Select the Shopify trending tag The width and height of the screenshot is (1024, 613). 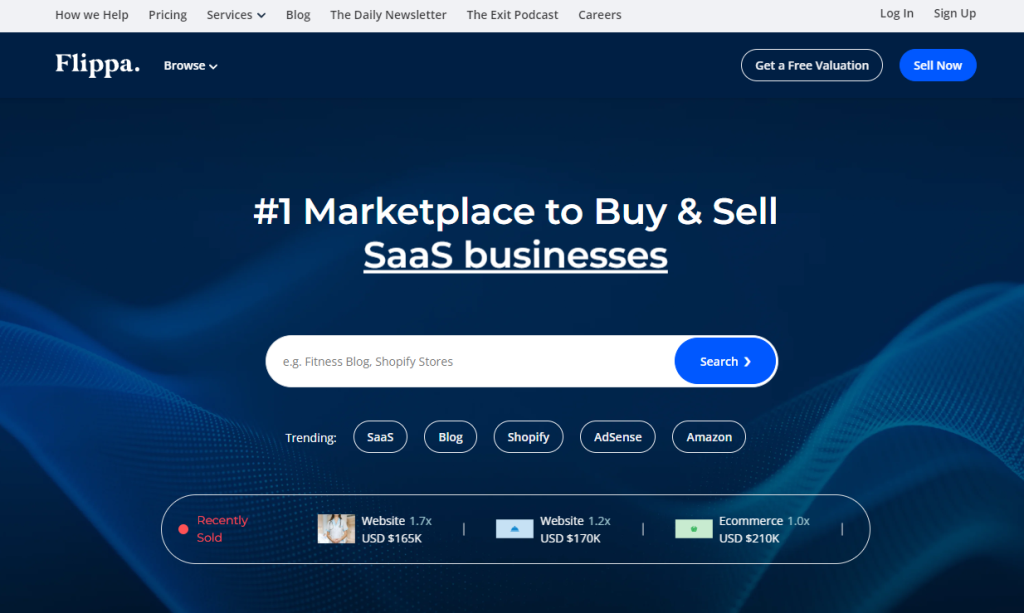(528, 437)
